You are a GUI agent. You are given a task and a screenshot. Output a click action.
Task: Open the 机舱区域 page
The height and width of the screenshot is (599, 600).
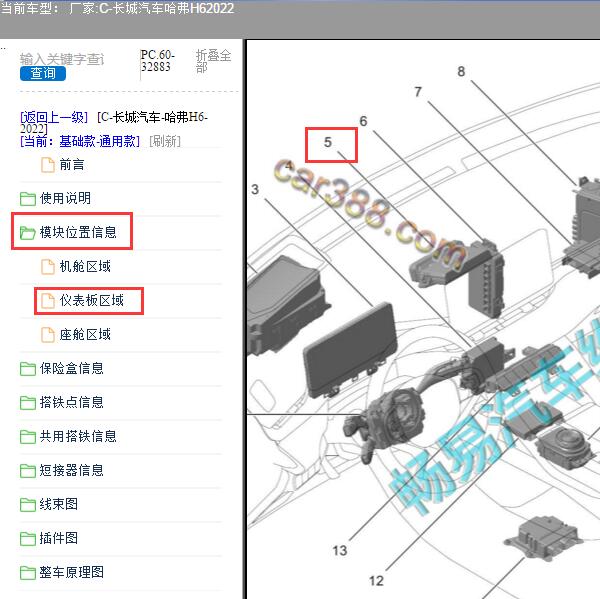click(85, 266)
